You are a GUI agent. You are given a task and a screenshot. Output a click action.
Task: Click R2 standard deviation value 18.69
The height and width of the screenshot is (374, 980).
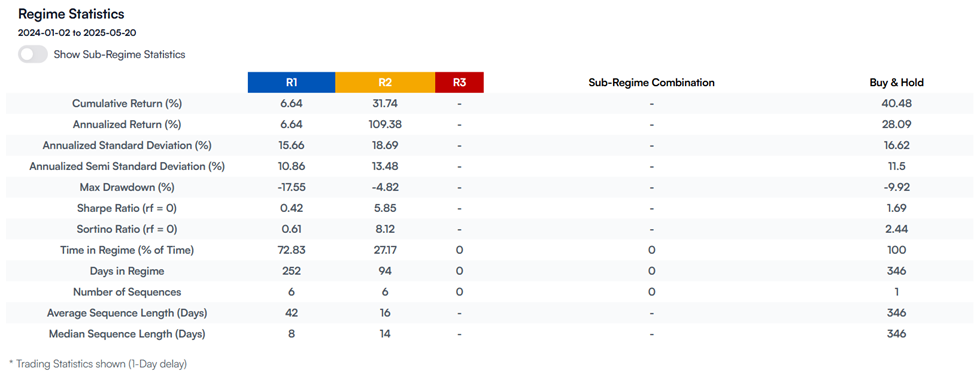(x=385, y=145)
